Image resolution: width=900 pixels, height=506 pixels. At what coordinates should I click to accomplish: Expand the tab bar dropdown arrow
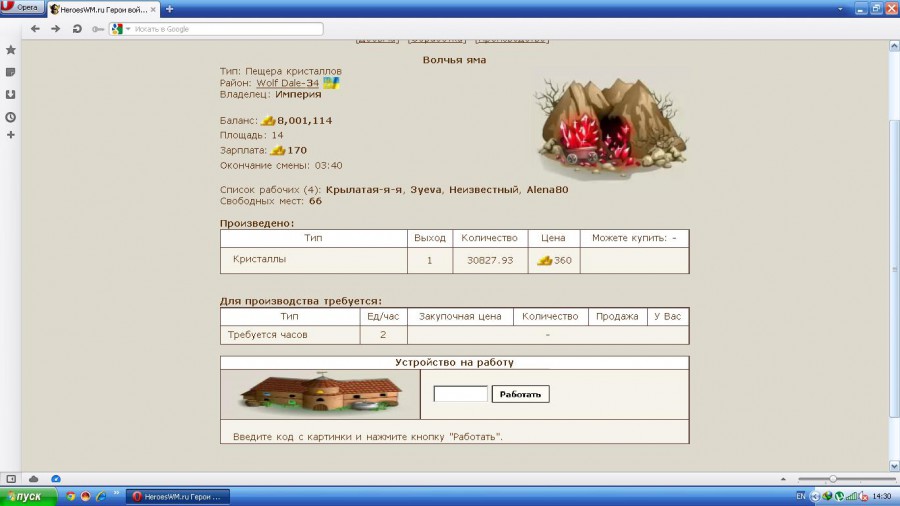coord(840,9)
